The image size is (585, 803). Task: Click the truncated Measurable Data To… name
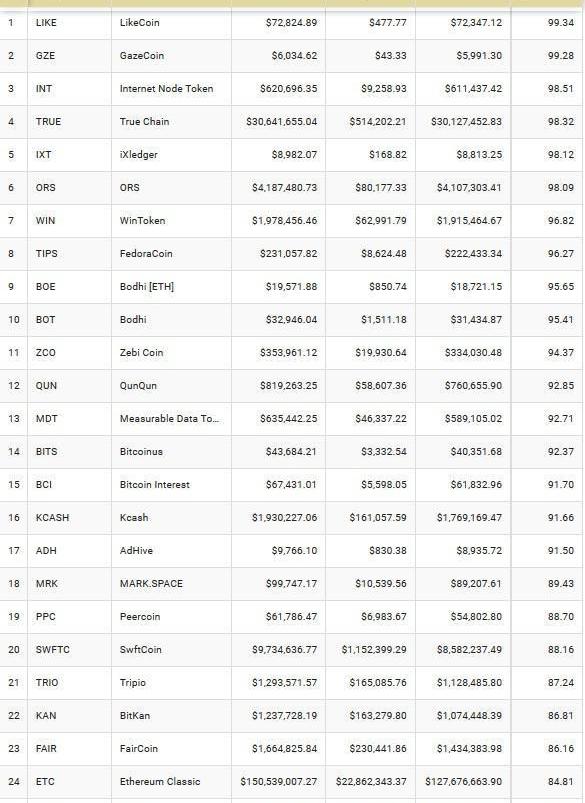pos(169,418)
